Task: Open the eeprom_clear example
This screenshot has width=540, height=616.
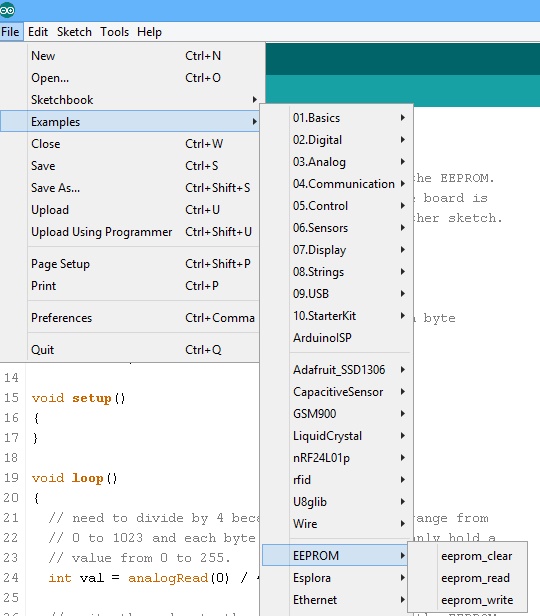Action: coord(468,556)
